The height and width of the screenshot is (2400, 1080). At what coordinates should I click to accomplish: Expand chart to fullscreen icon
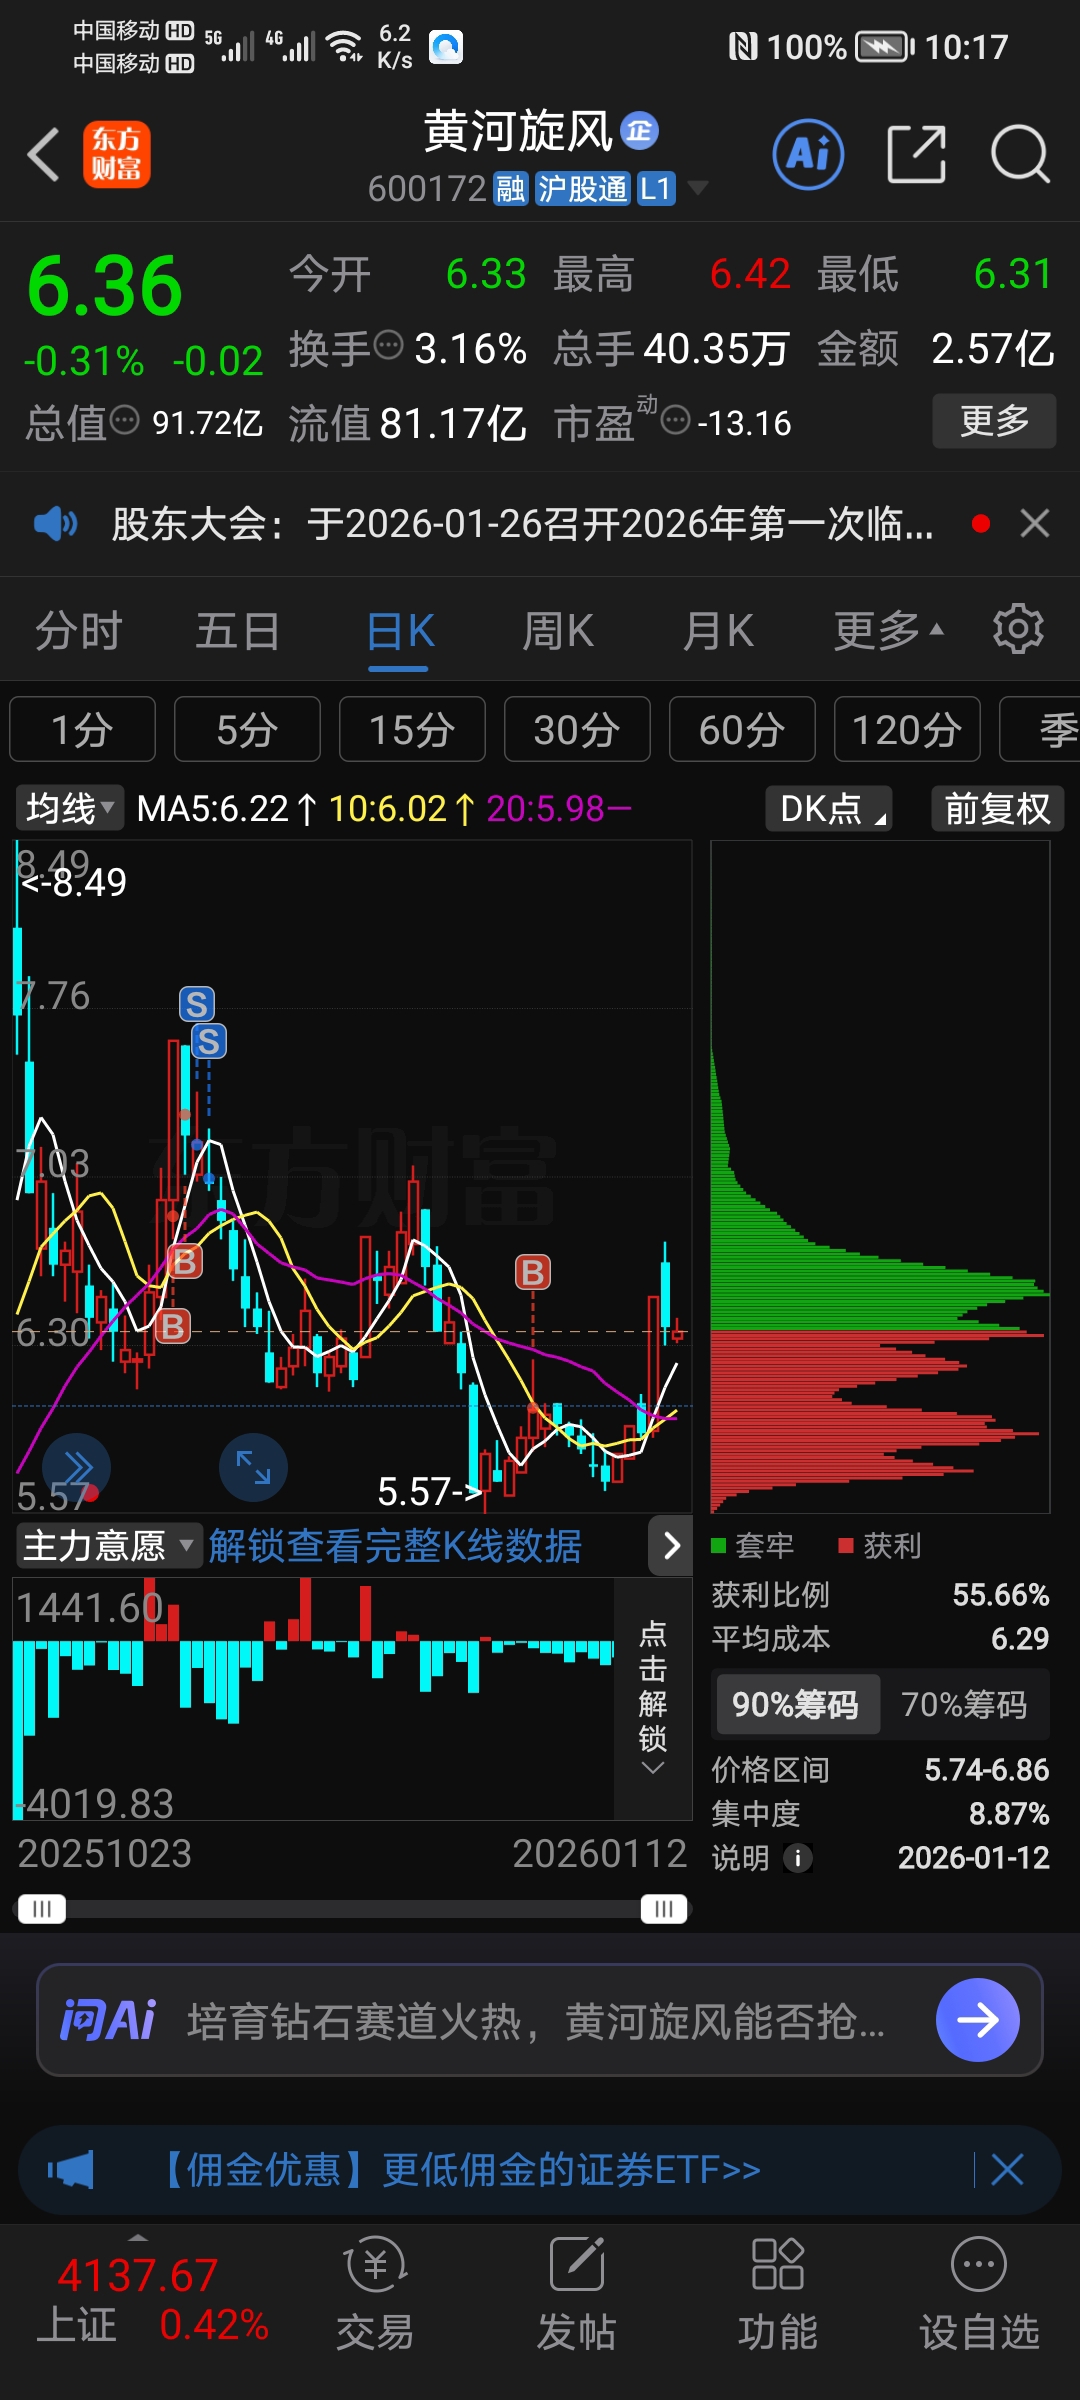point(253,1468)
